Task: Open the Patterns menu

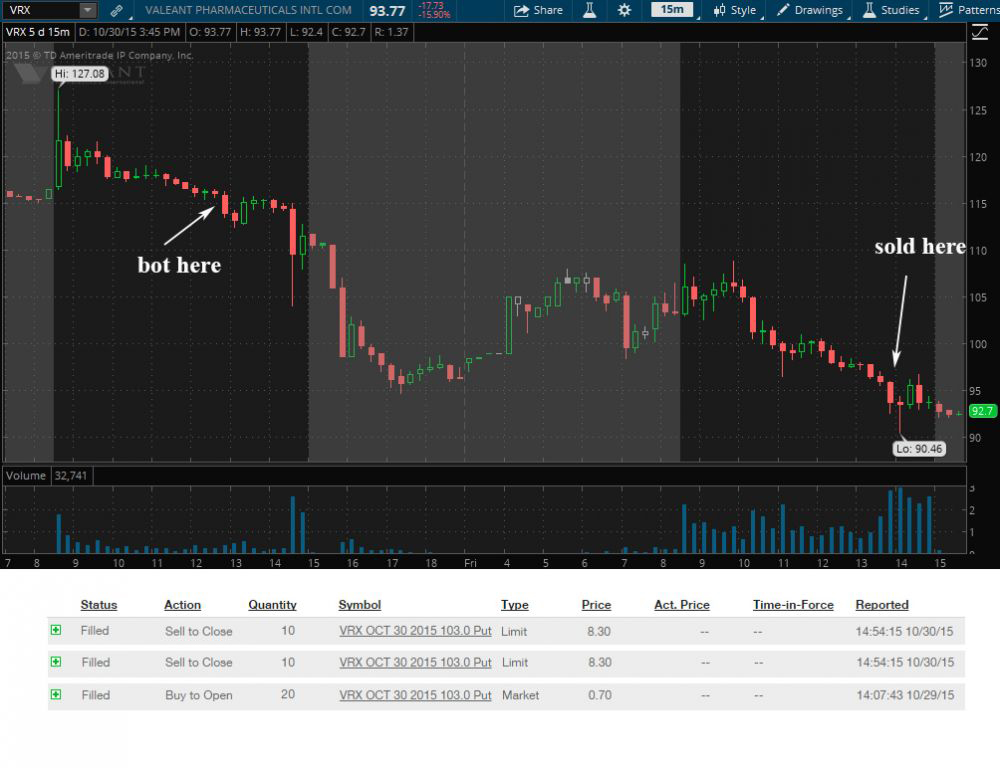Action: coord(966,10)
